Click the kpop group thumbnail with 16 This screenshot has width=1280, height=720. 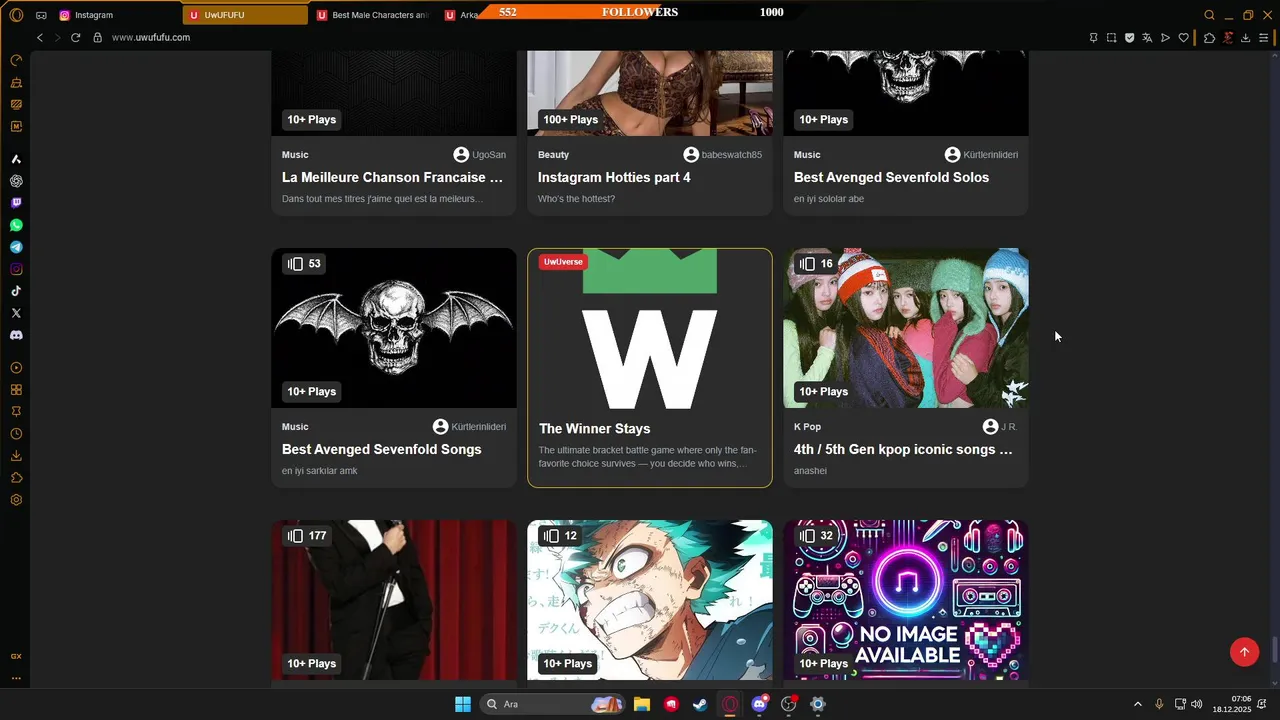(906, 328)
